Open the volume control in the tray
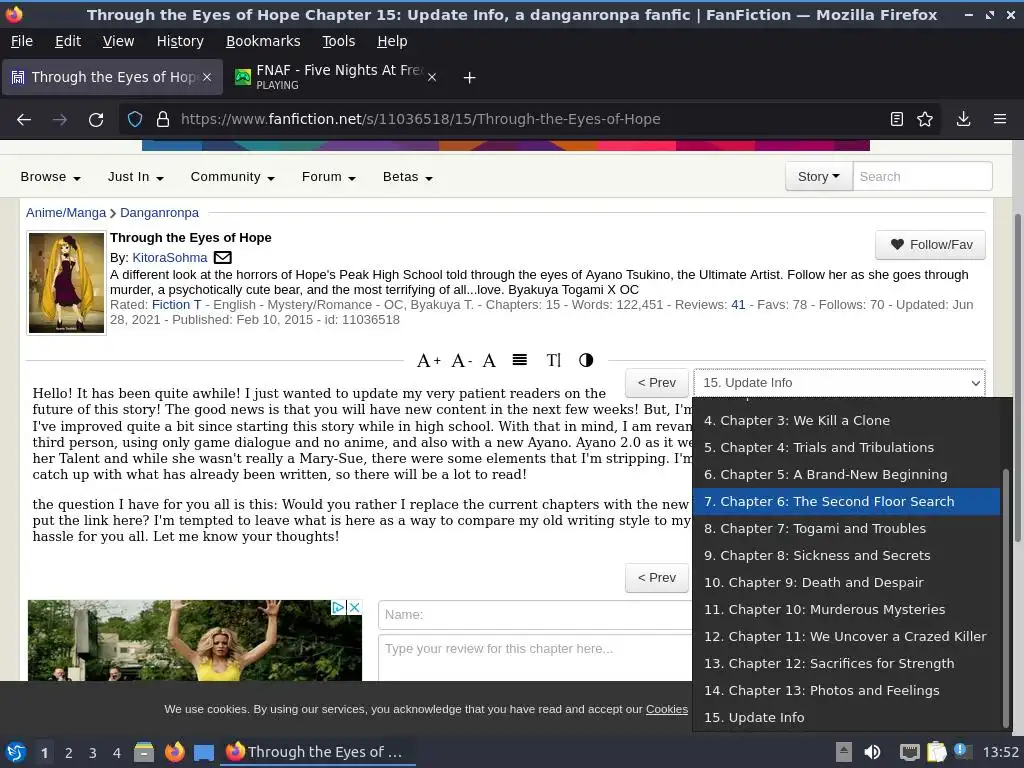This screenshot has width=1024, height=768. click(x=872, y=752)
